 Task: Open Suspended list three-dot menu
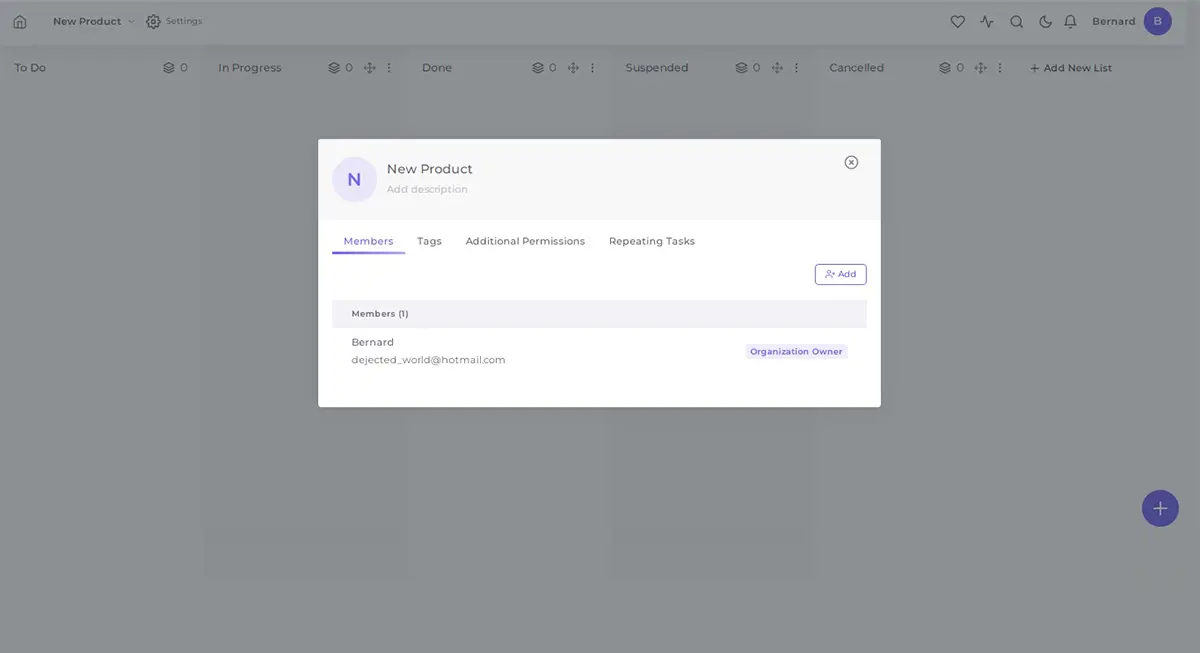pyautogui.click(x=796, y=68)
